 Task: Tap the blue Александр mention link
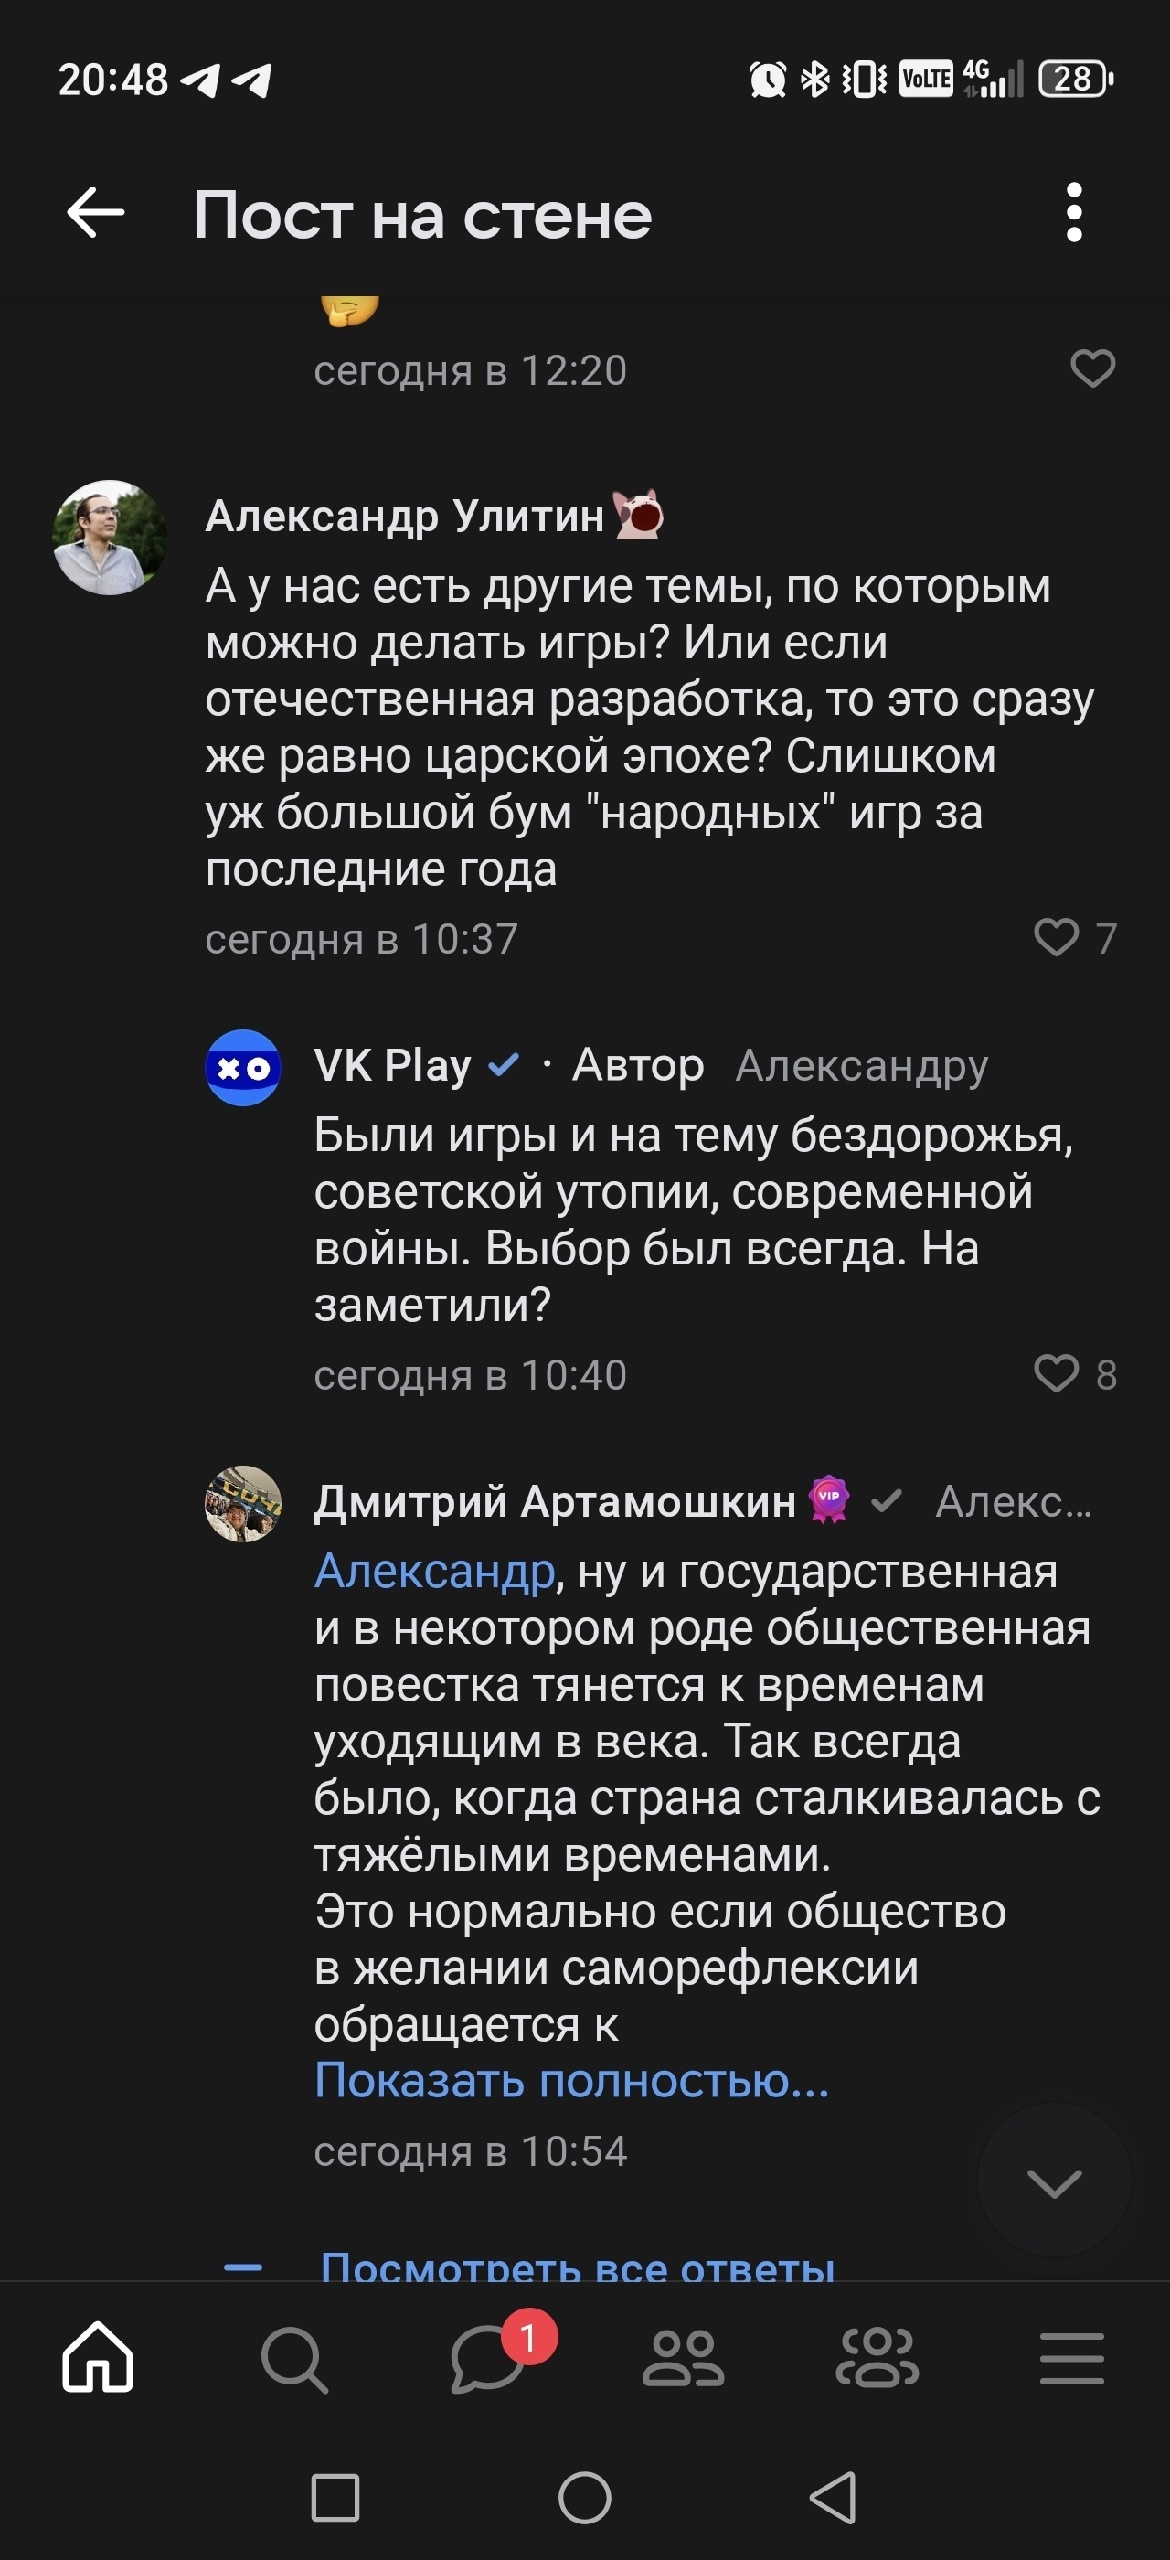click(x=434, y=1571)
